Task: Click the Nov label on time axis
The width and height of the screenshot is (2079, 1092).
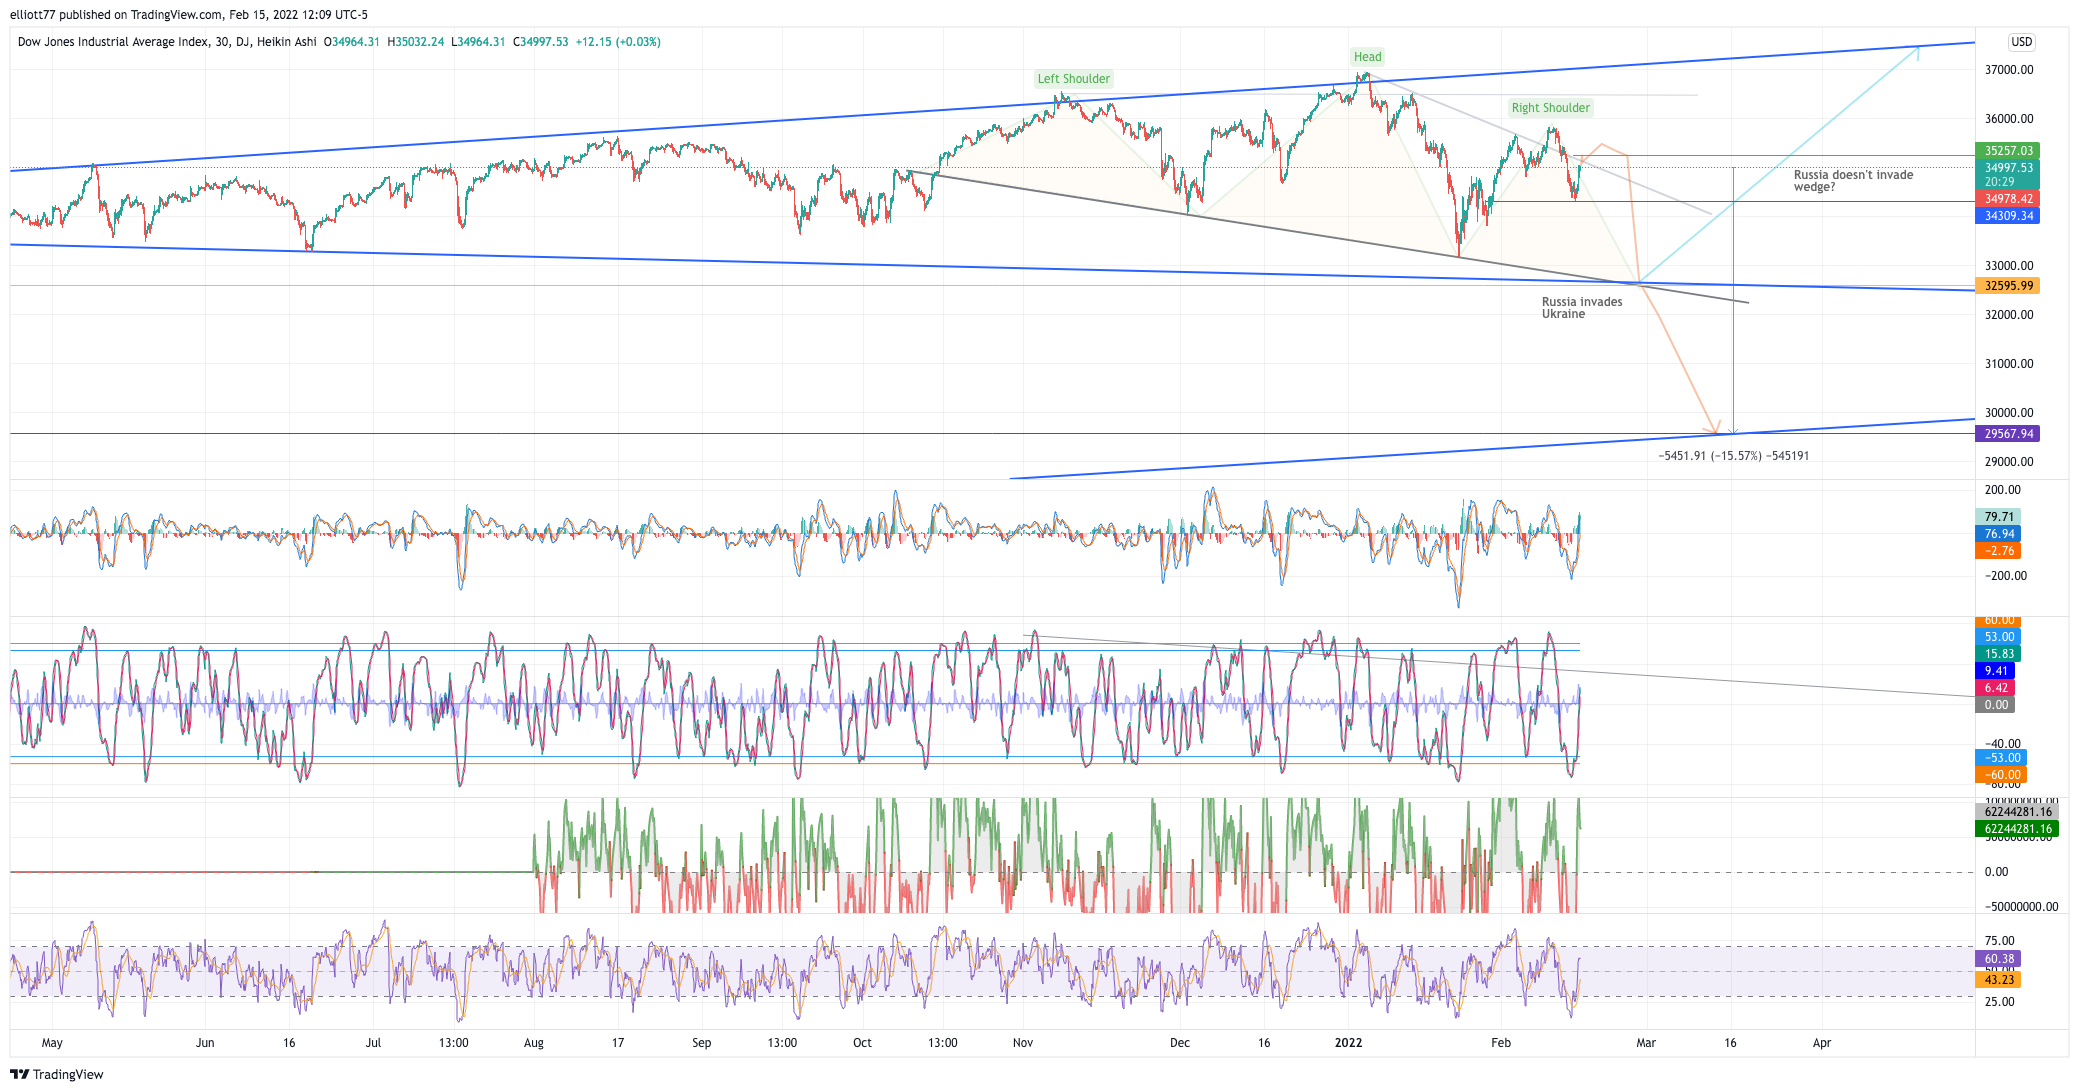Action: pyautogui.click(x=1022, y=1043)
